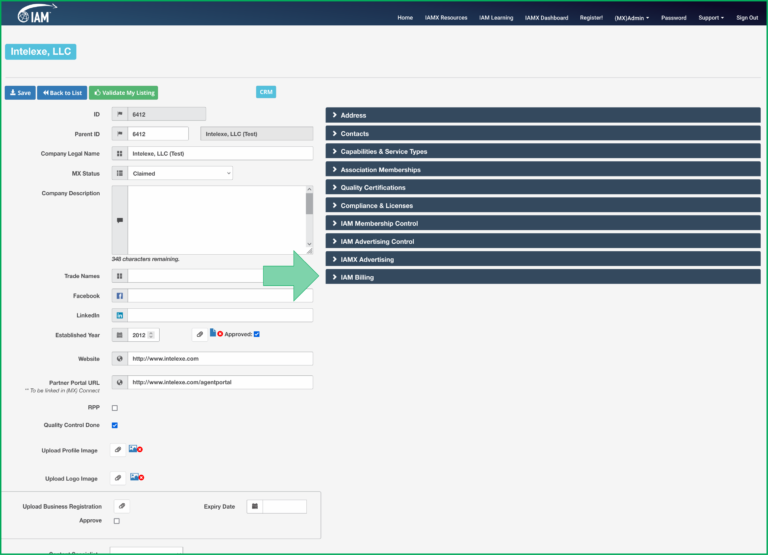This screenshot has height=555, width=768.
Task: Click the flag icon beside ID field
Action: (120, 114)
